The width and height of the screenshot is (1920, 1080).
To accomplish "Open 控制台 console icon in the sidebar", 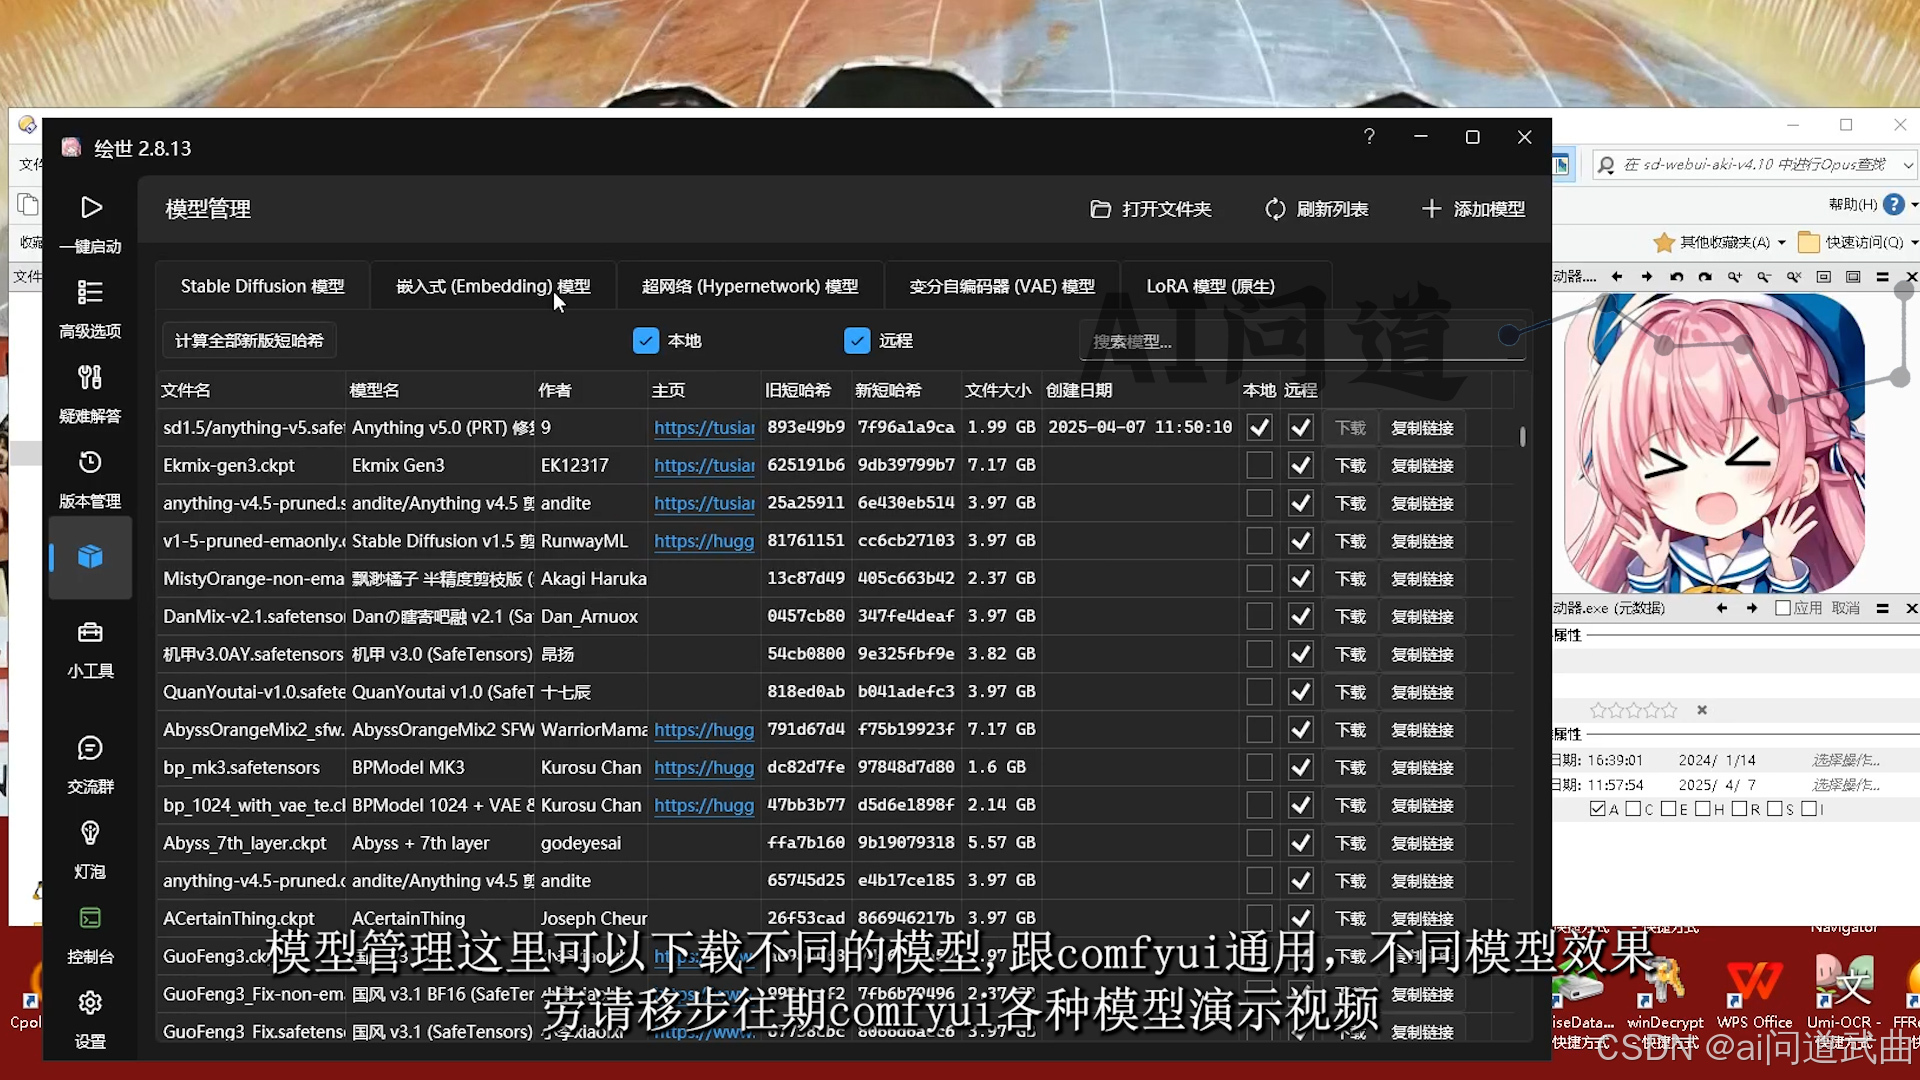I will [90, 919].
